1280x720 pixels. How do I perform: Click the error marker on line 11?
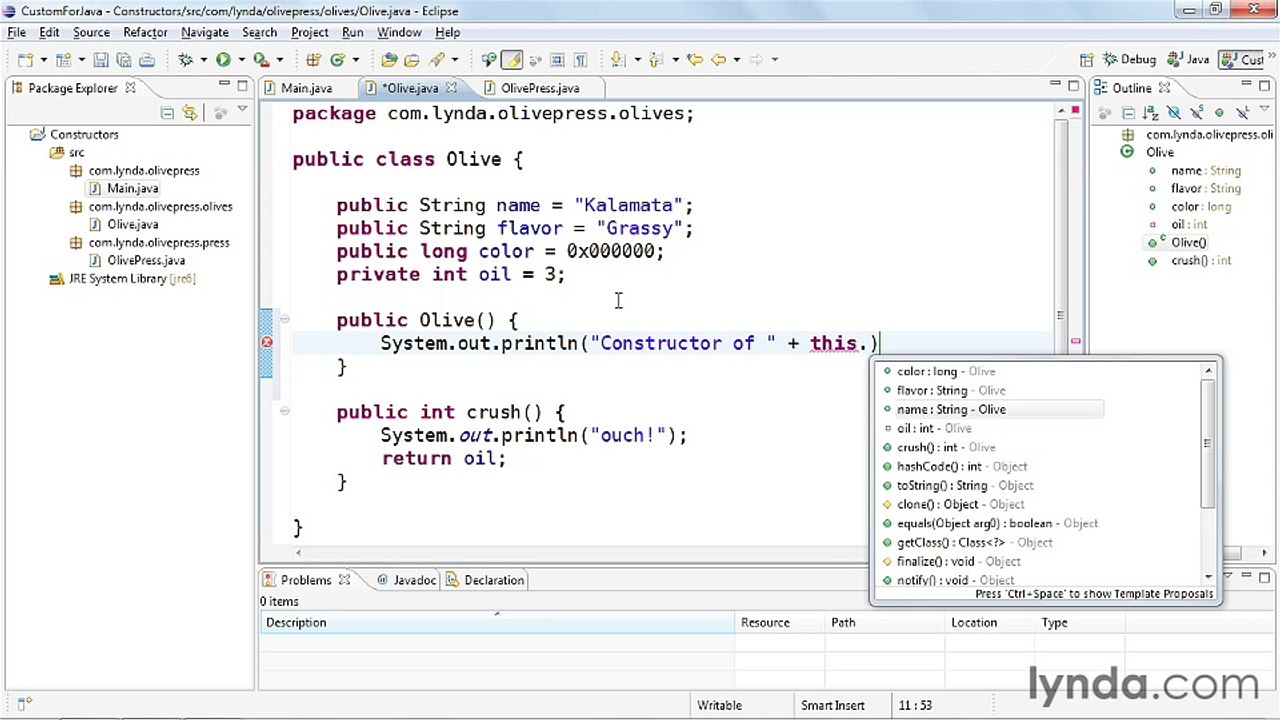point(267,343)
